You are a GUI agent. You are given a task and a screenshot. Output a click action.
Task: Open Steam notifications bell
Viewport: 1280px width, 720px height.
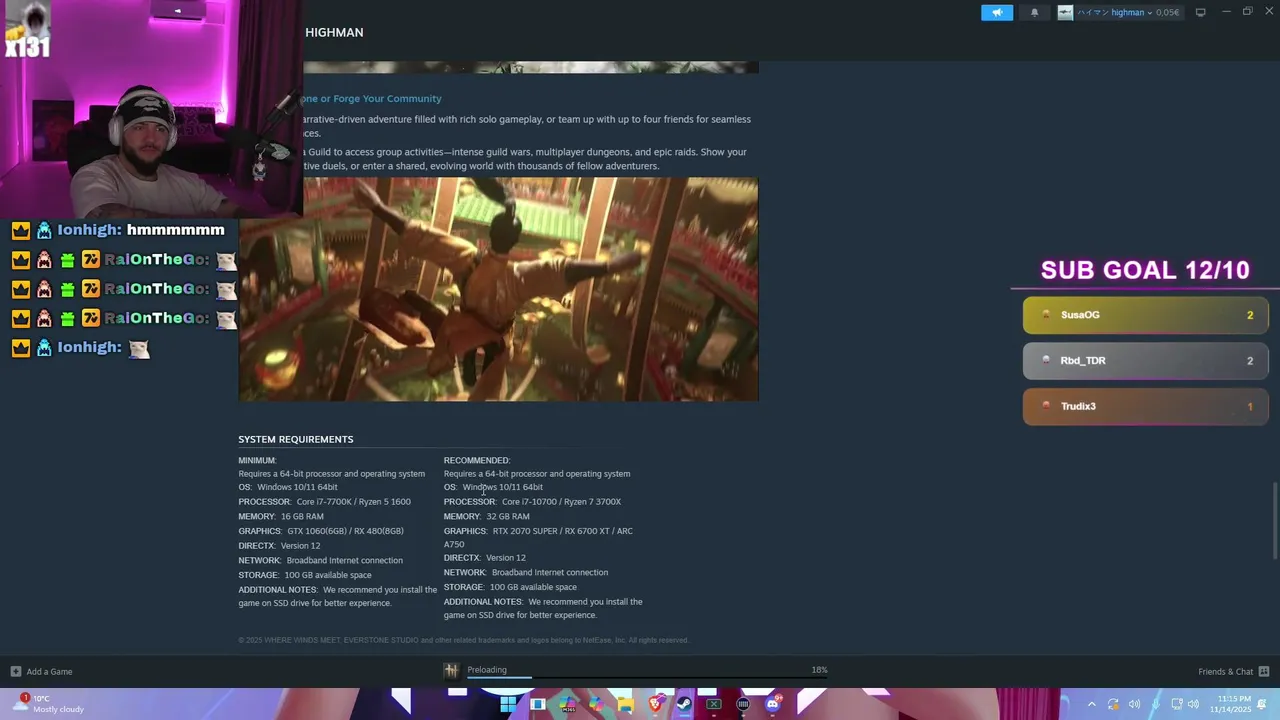point(1034,12)
